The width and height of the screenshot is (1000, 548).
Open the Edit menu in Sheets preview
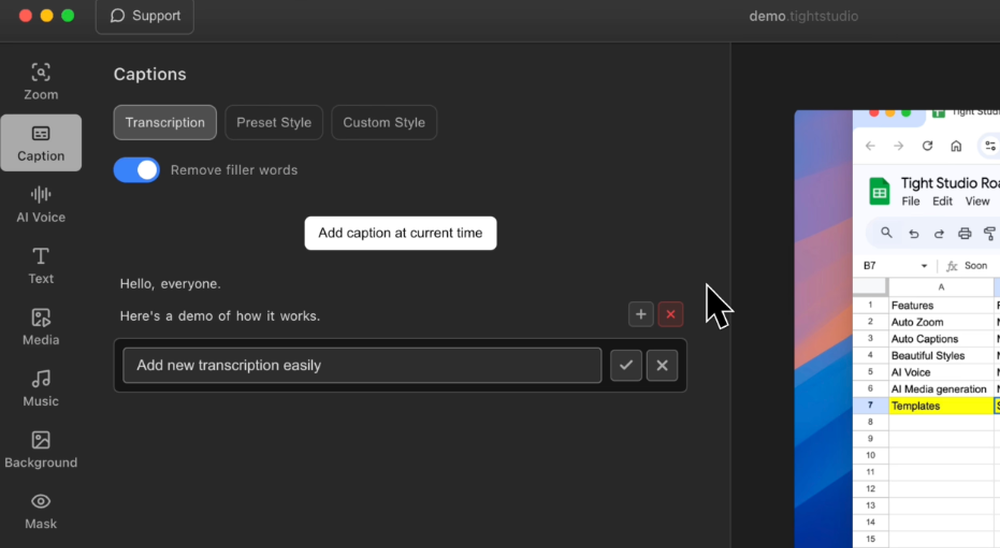tap(942, 202)
